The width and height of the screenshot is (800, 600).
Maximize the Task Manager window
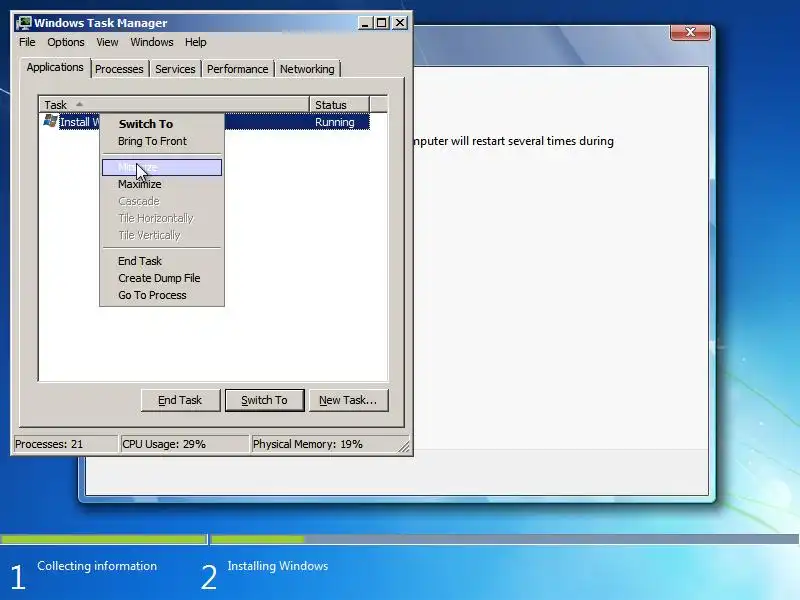point(381,23)
